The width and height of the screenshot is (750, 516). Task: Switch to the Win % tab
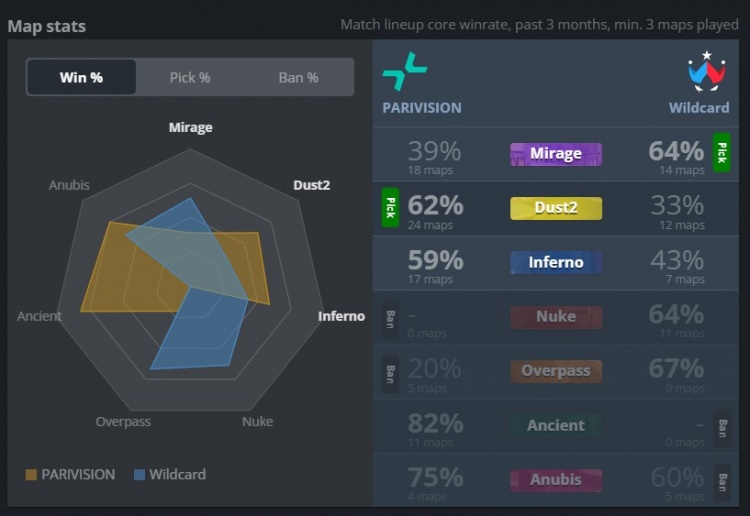(x=81, y=77)
